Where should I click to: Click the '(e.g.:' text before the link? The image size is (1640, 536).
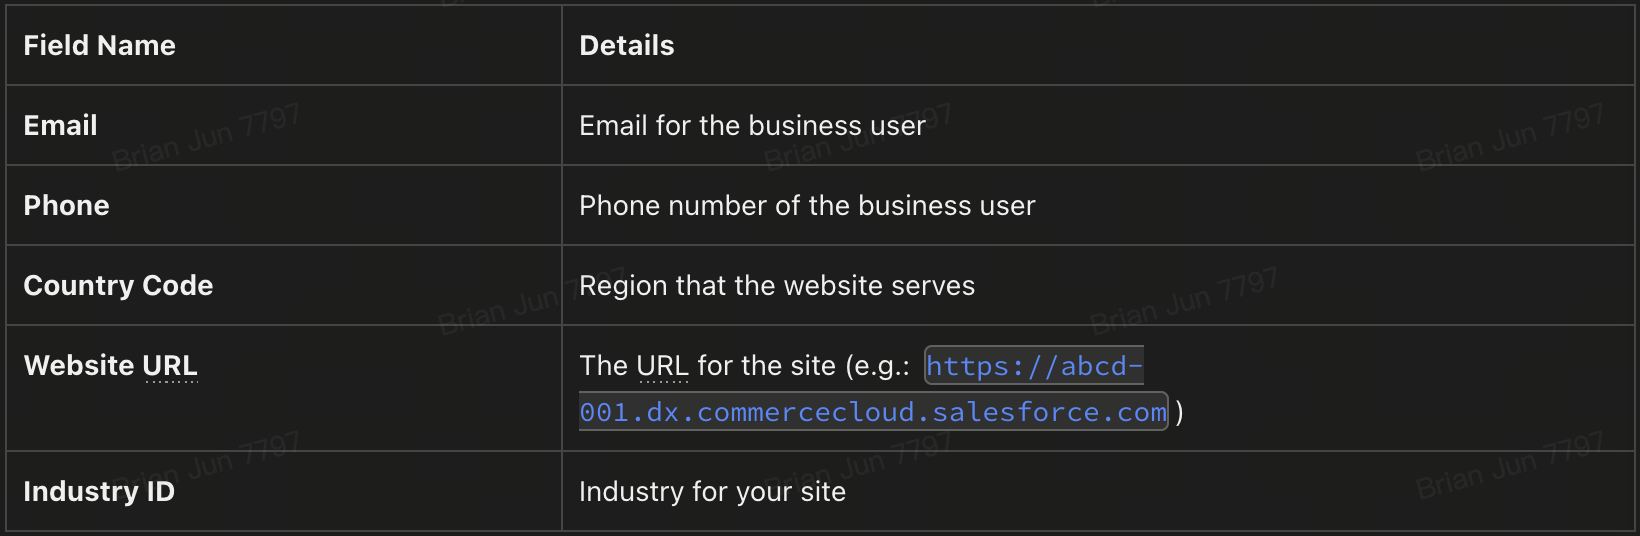(x=877, y=366)
